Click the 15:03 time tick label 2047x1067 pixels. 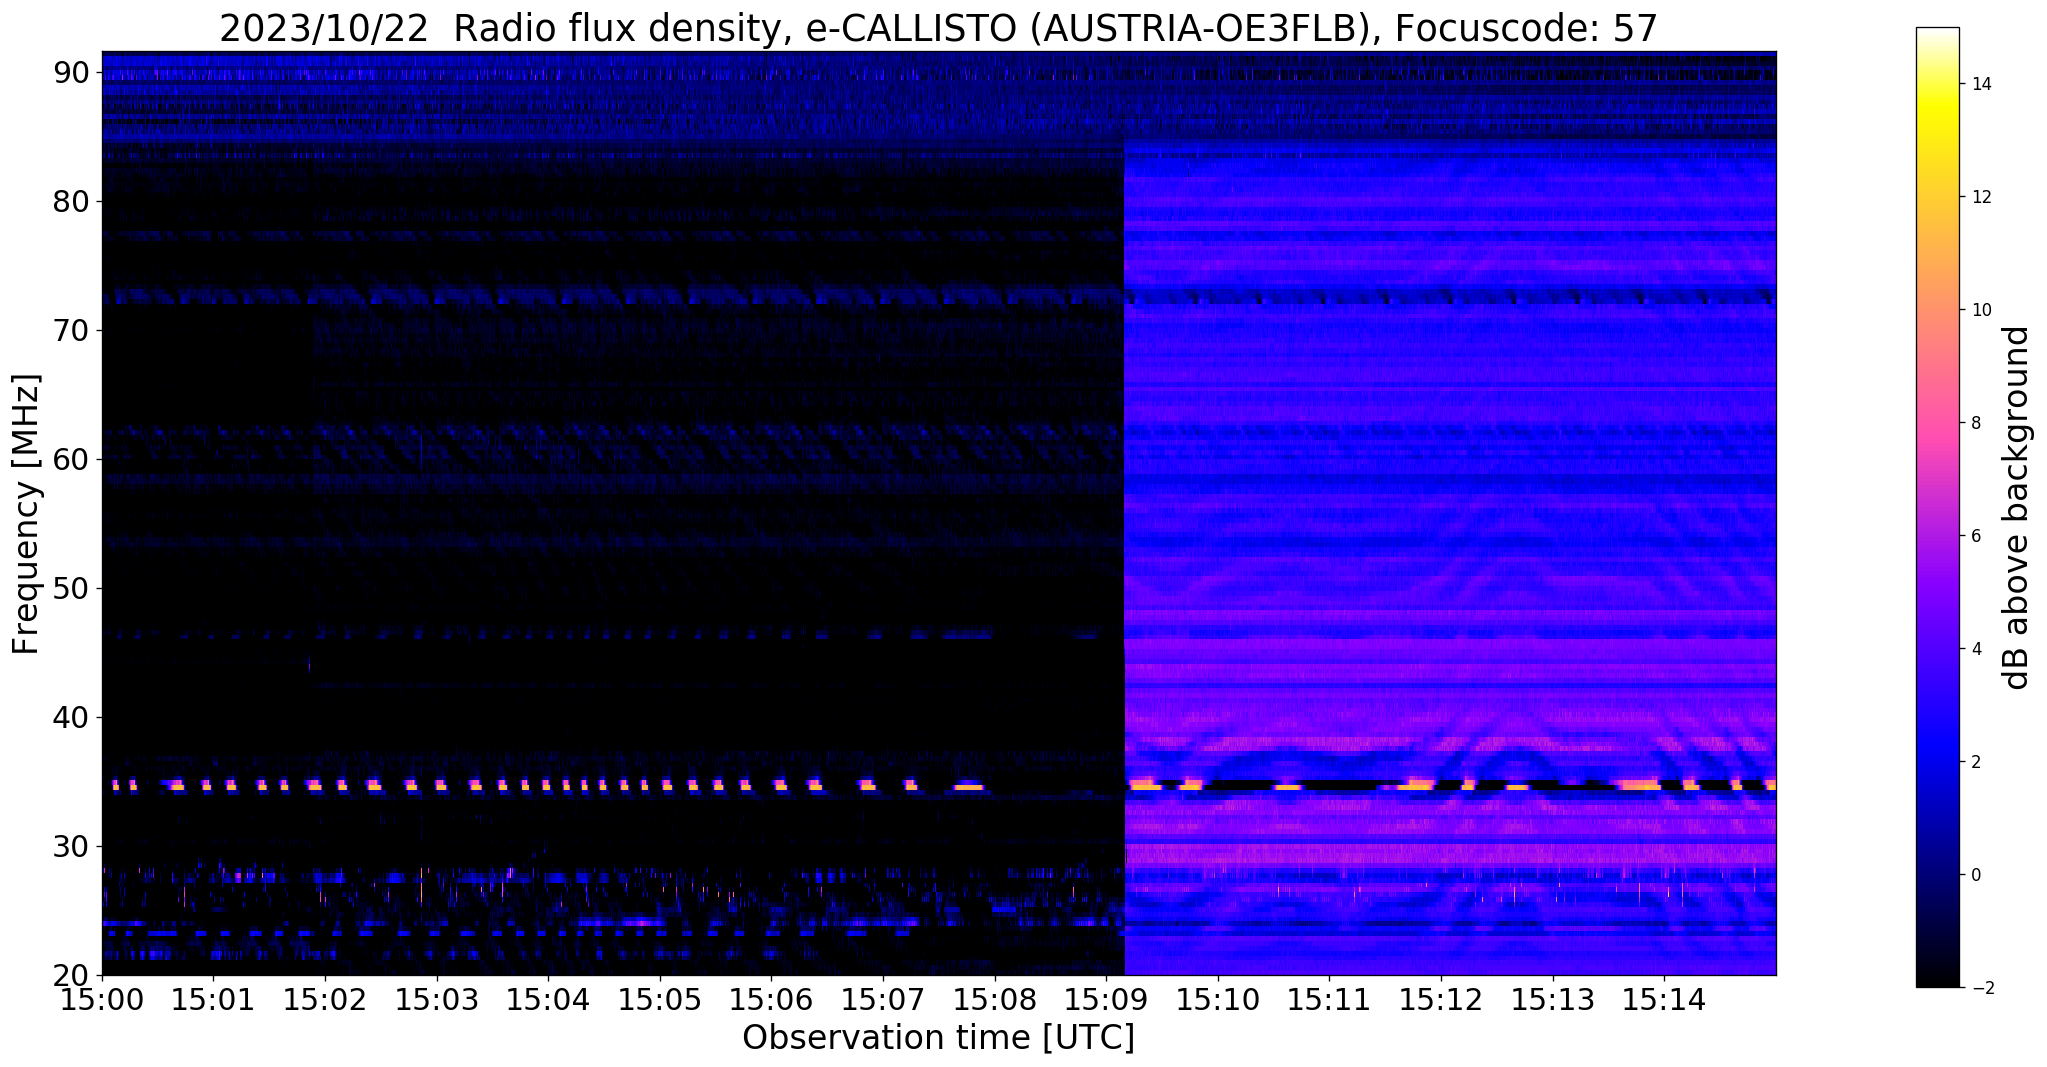click(x=437, y=998)
